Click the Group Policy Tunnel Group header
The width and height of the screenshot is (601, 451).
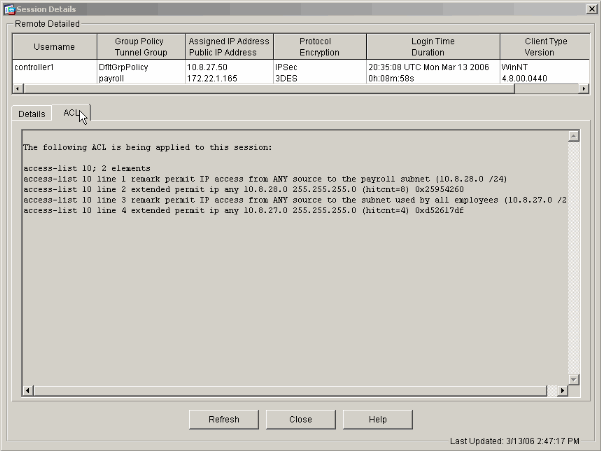point(141,47)
